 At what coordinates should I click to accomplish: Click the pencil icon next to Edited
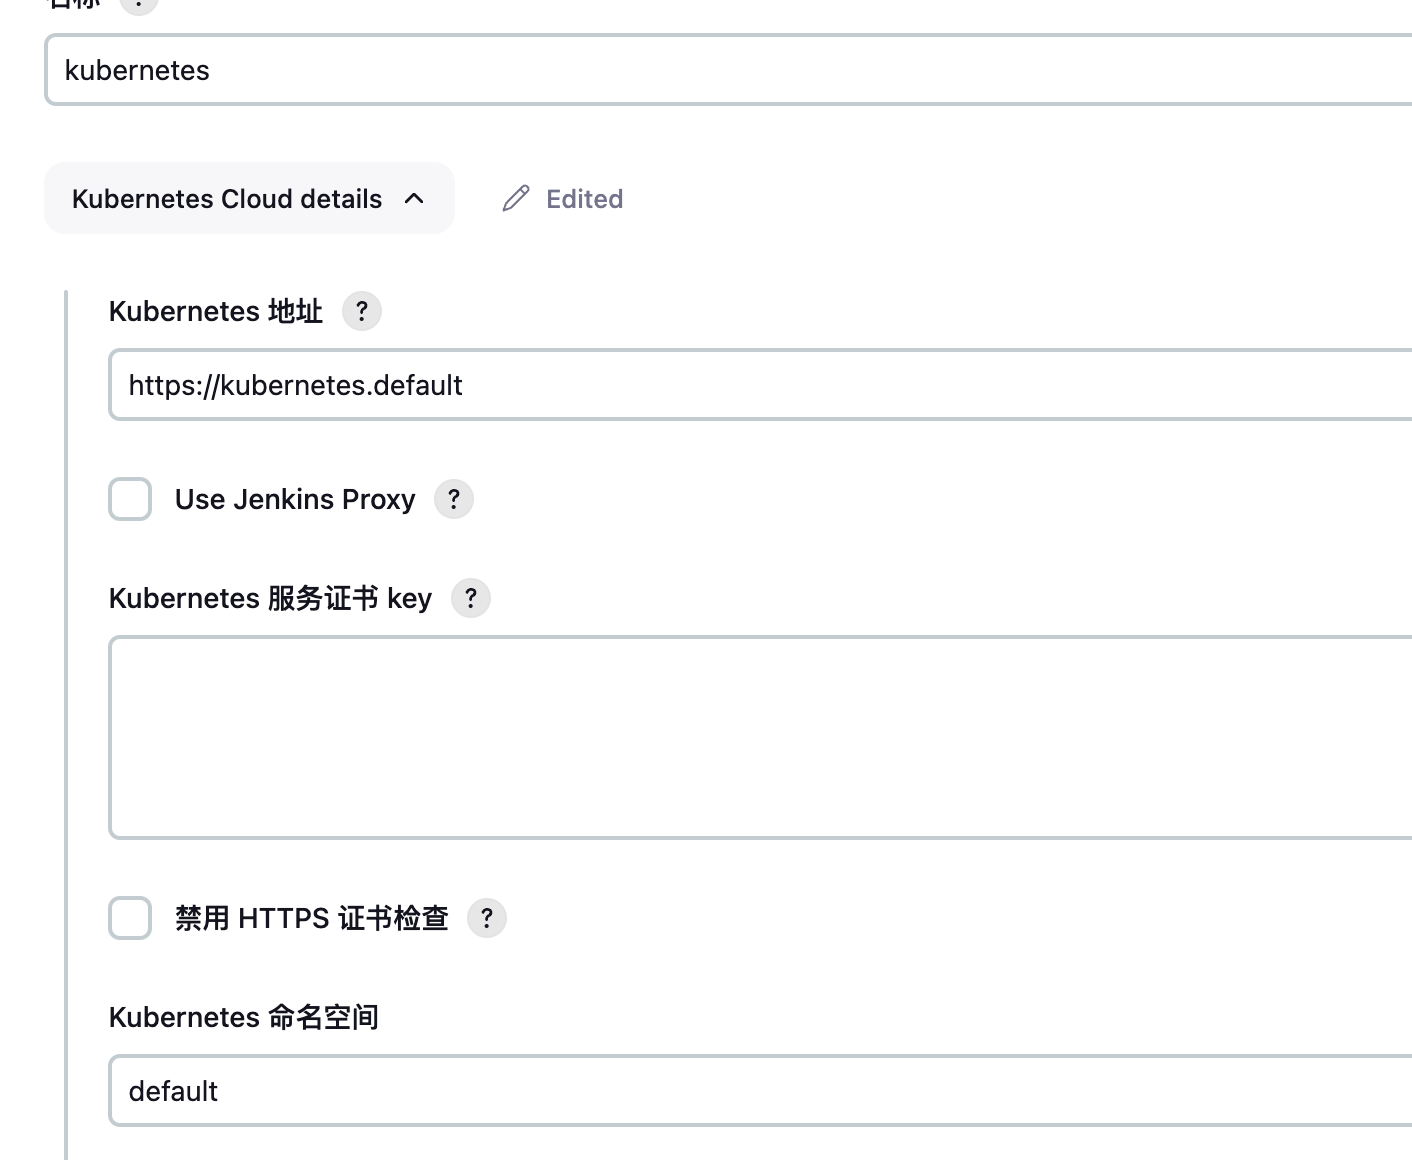516,199
